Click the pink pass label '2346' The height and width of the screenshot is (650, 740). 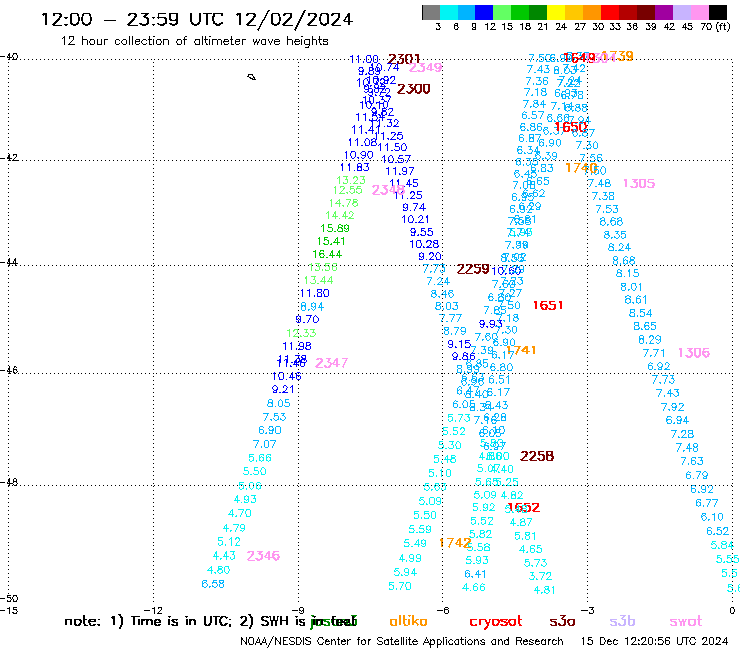pyautogui.click(x=263, y=556)
